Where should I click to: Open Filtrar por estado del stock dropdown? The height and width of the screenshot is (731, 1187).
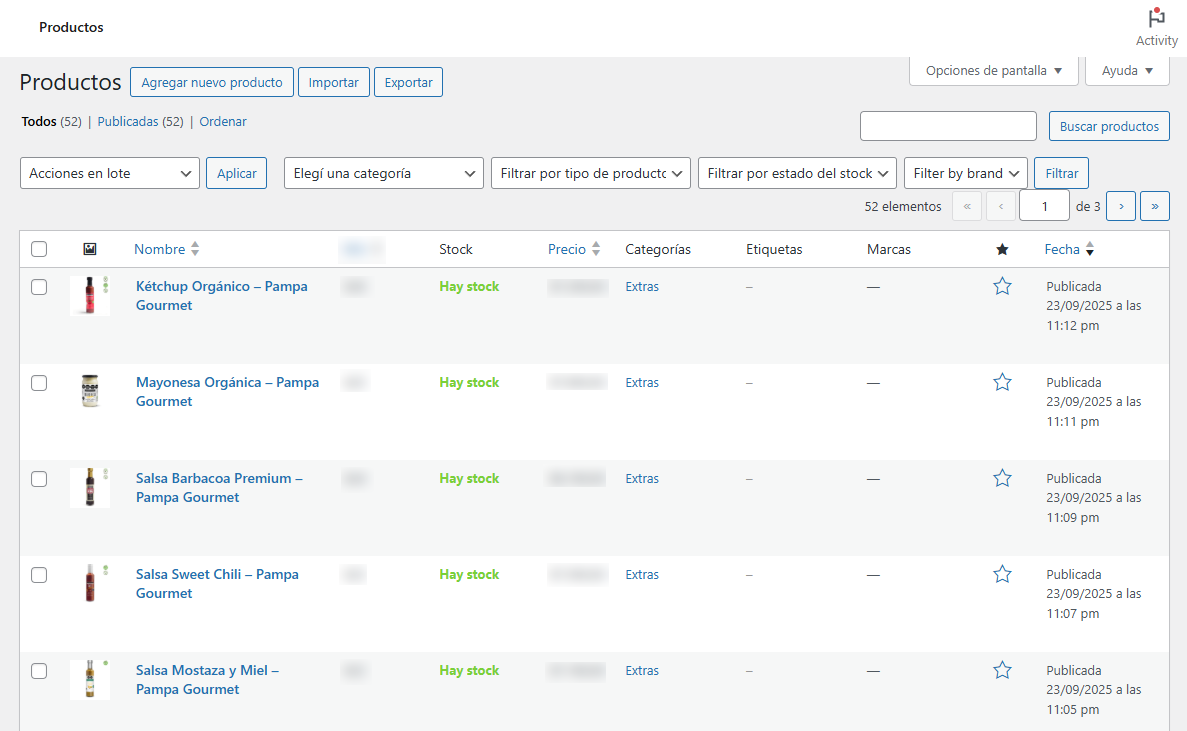pyautogui.click(x=796, y=173)
